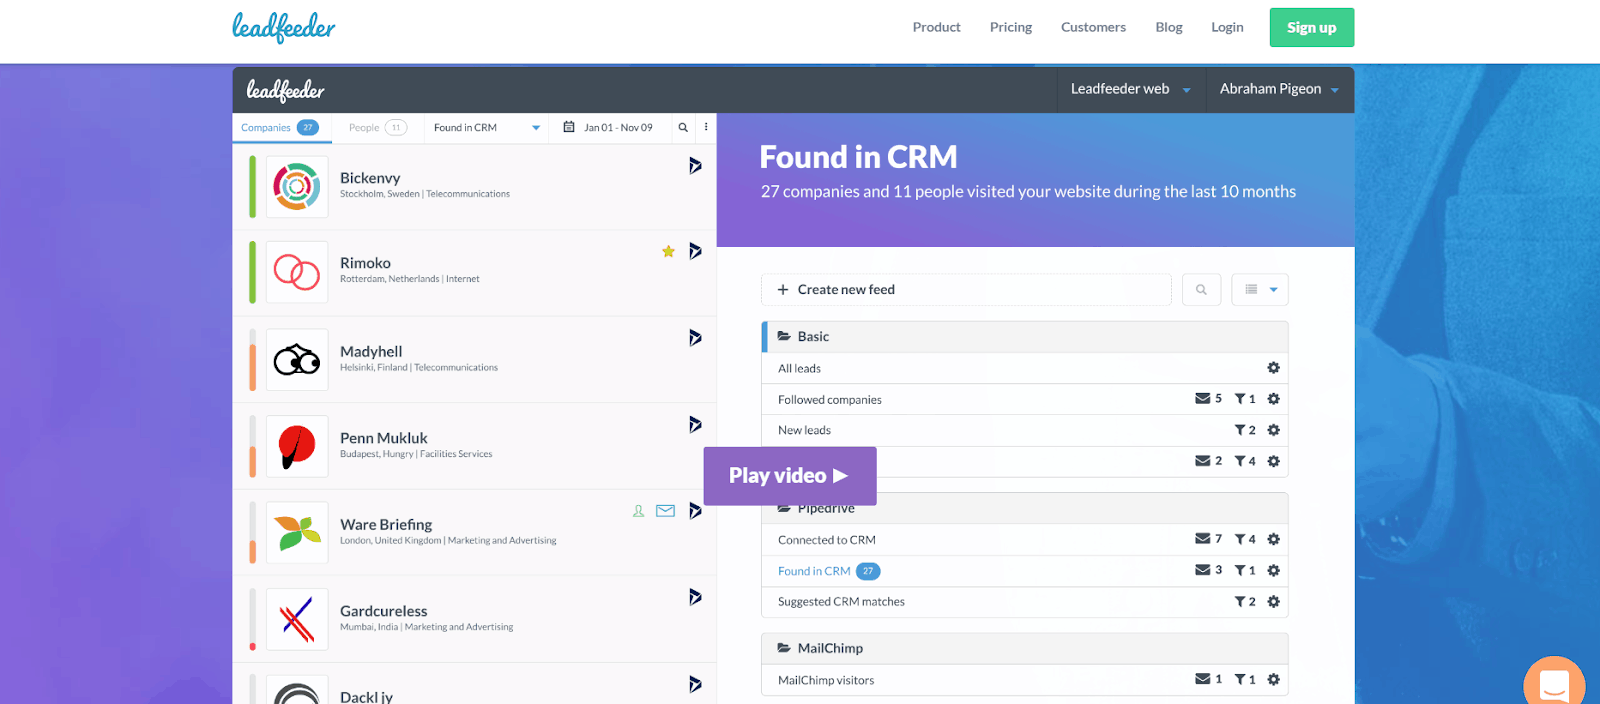Click filter icon on Followed companies row

click(1240, 399)
